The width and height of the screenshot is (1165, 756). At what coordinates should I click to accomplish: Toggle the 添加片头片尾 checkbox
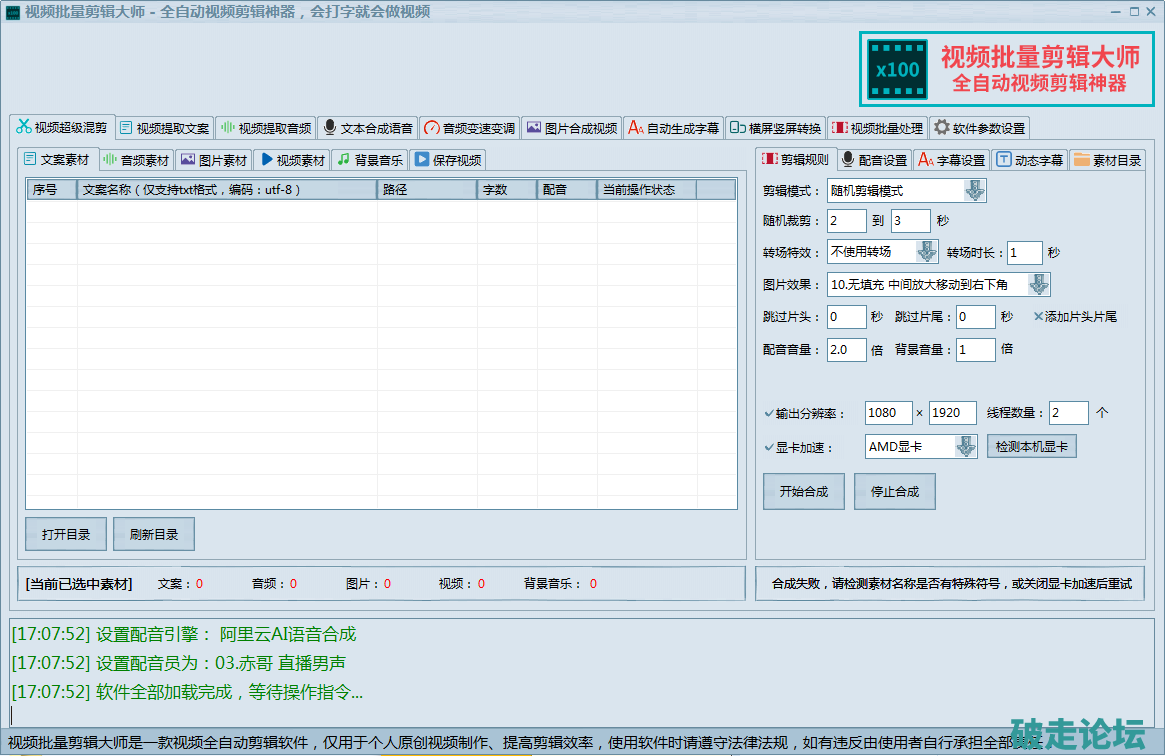(x=1039, y=317)
